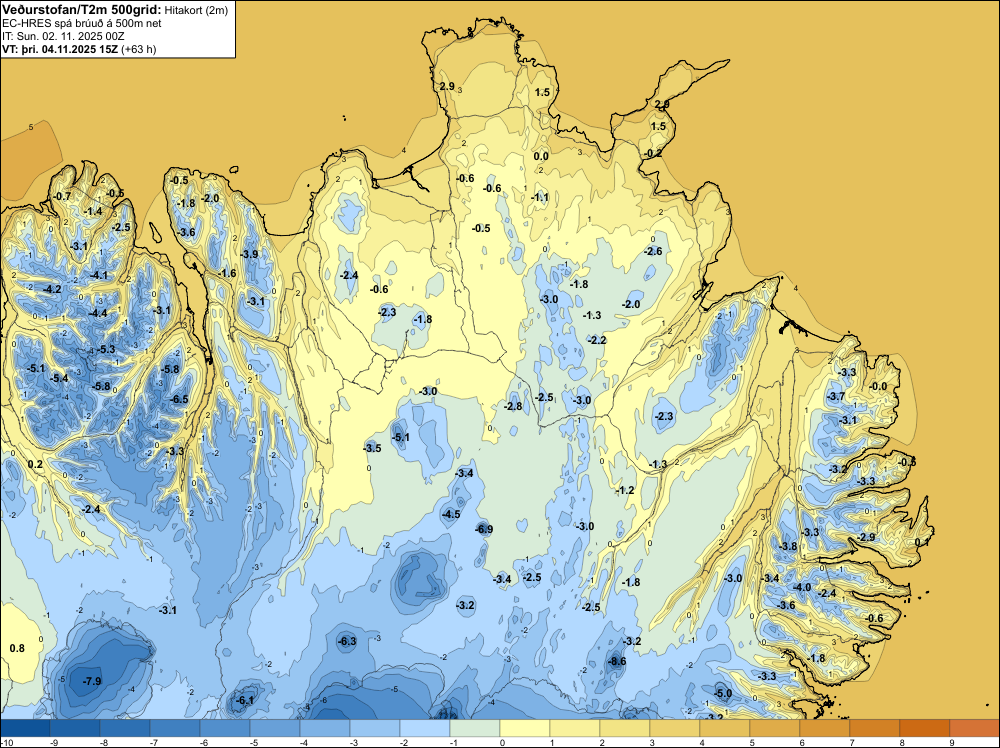The image size is (1000, 748).
Task: Click the -5.3 temperature label
Action: coord(106,349)
